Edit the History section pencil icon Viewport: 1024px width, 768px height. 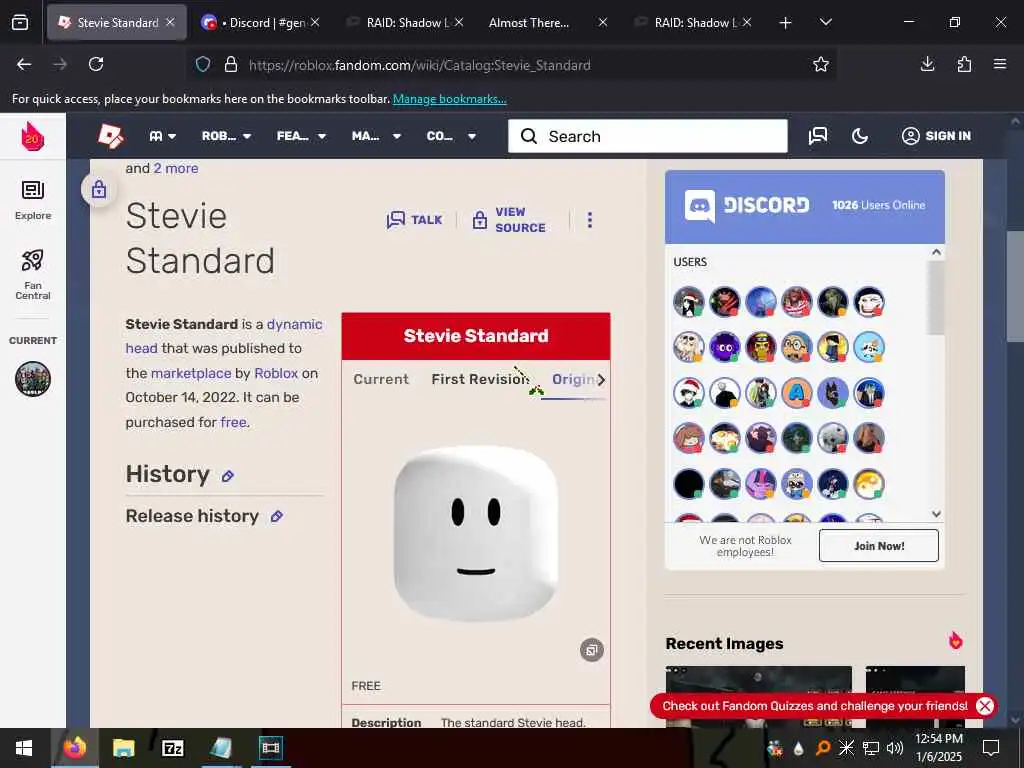[227, 476]
